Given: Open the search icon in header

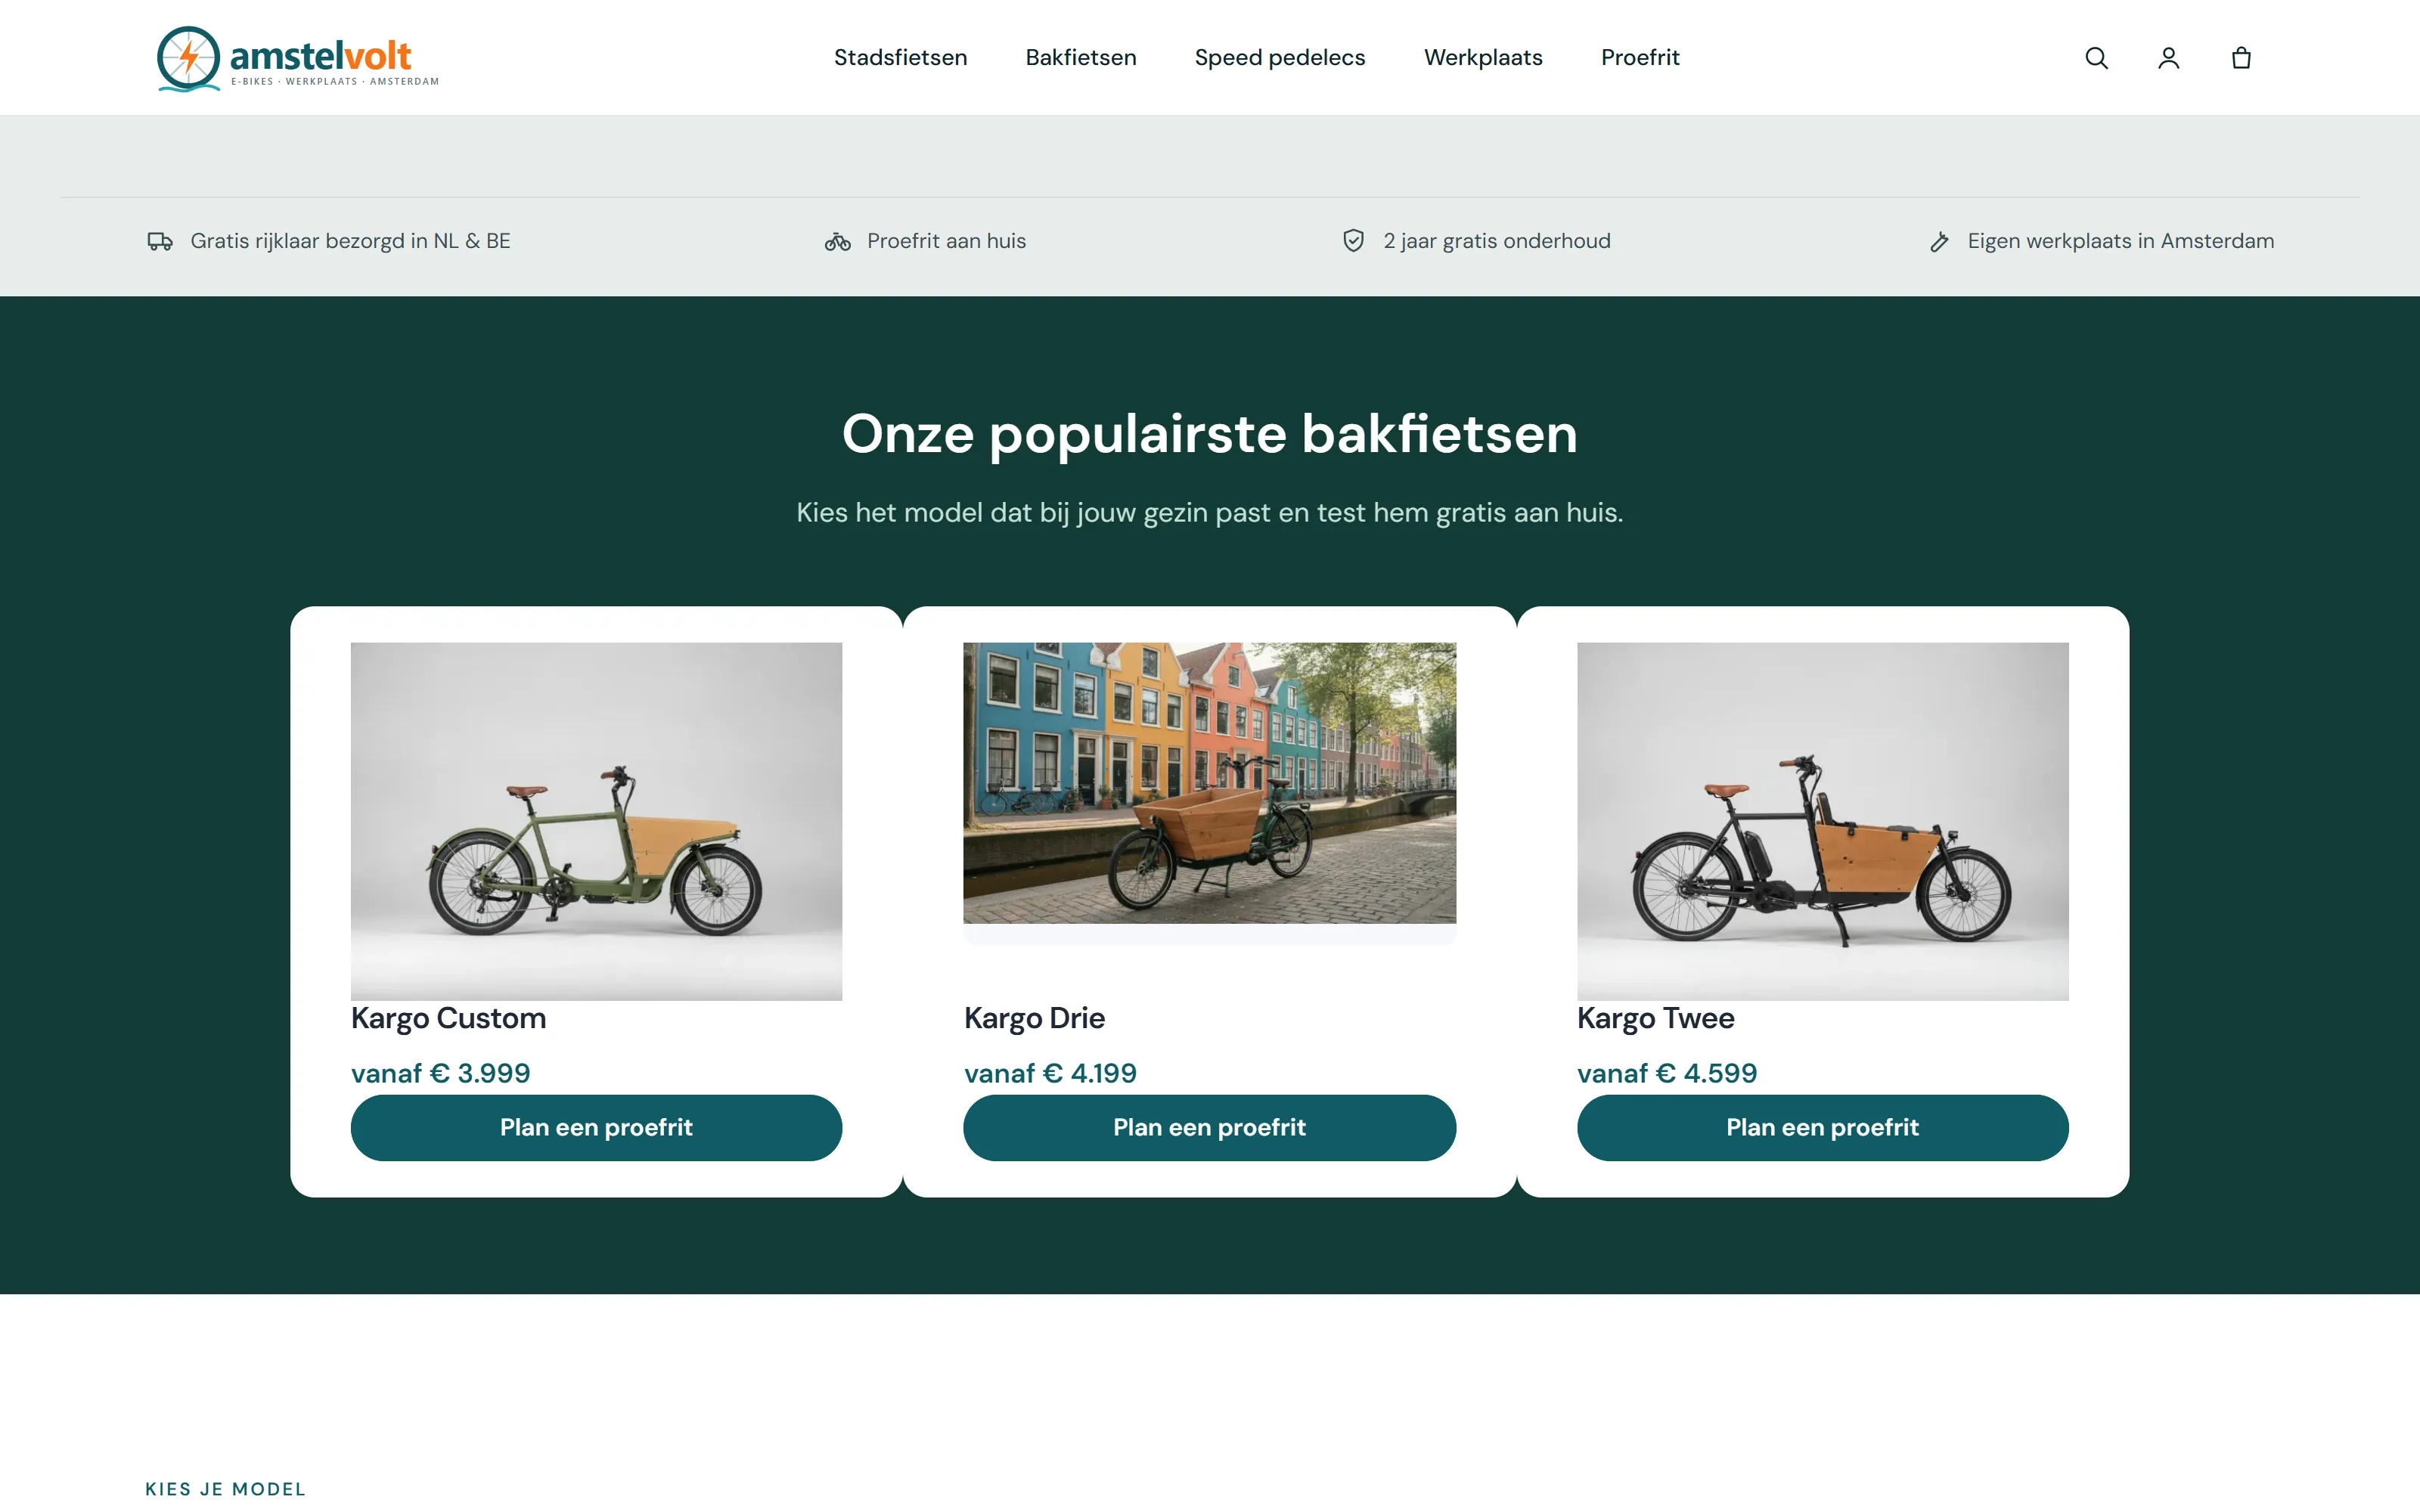Looking at the screenshot, I should (x=2096, y=58).
